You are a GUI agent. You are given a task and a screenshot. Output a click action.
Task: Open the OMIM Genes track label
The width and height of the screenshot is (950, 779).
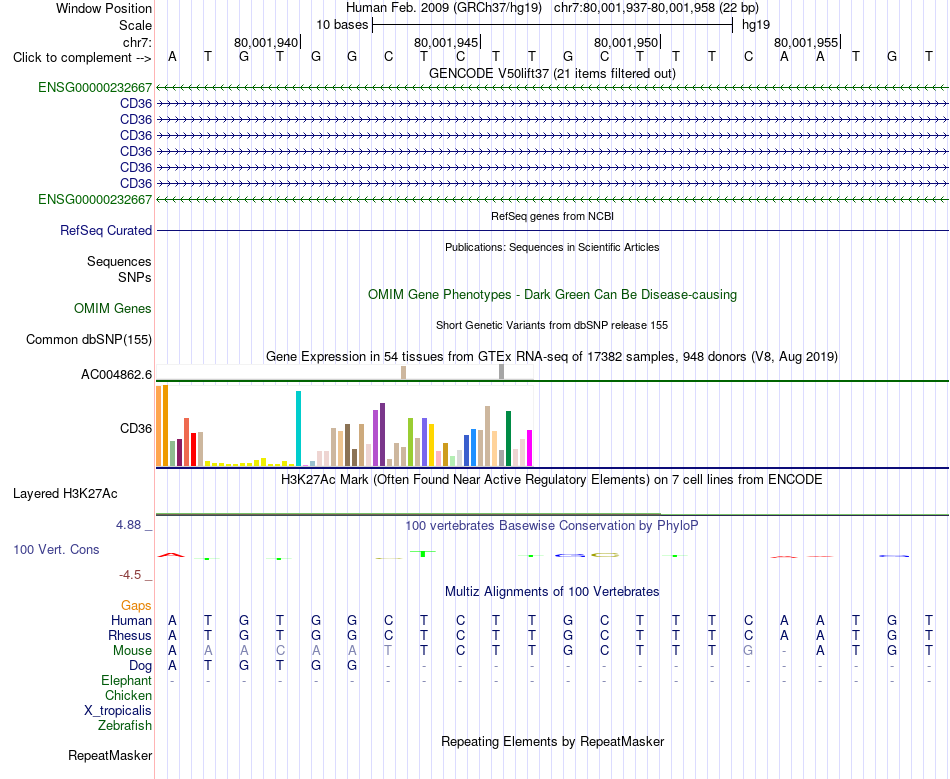coord(112,308)
